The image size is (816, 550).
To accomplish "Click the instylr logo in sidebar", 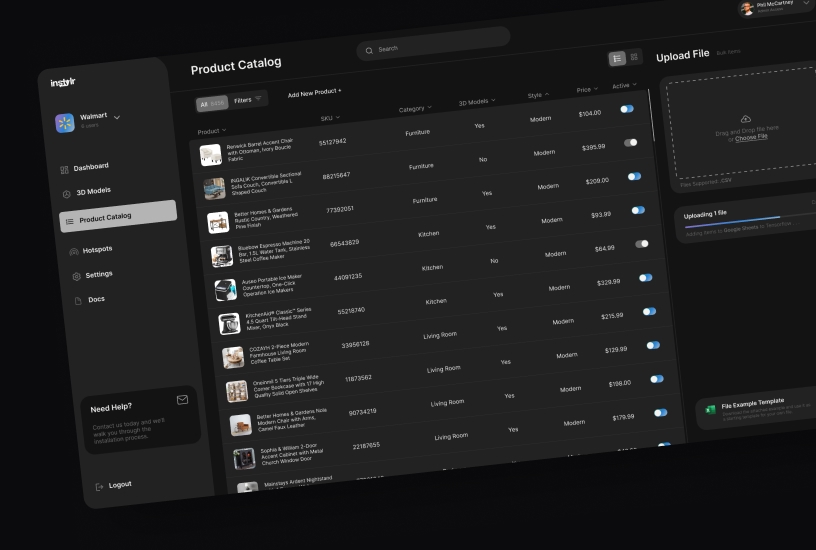I will pos(63,82).
